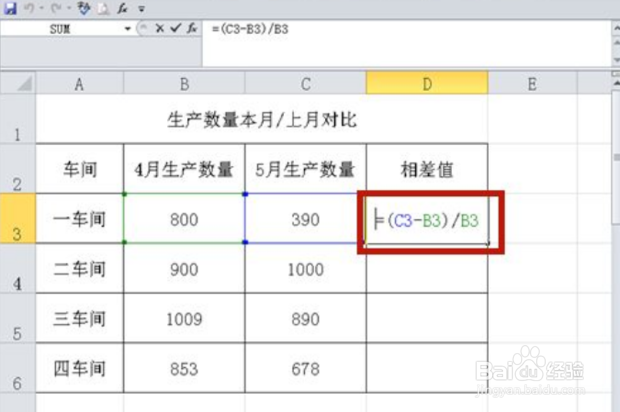620x412 pixels.
Task: Select row 5 header
Action: click(x=18, y=318)
